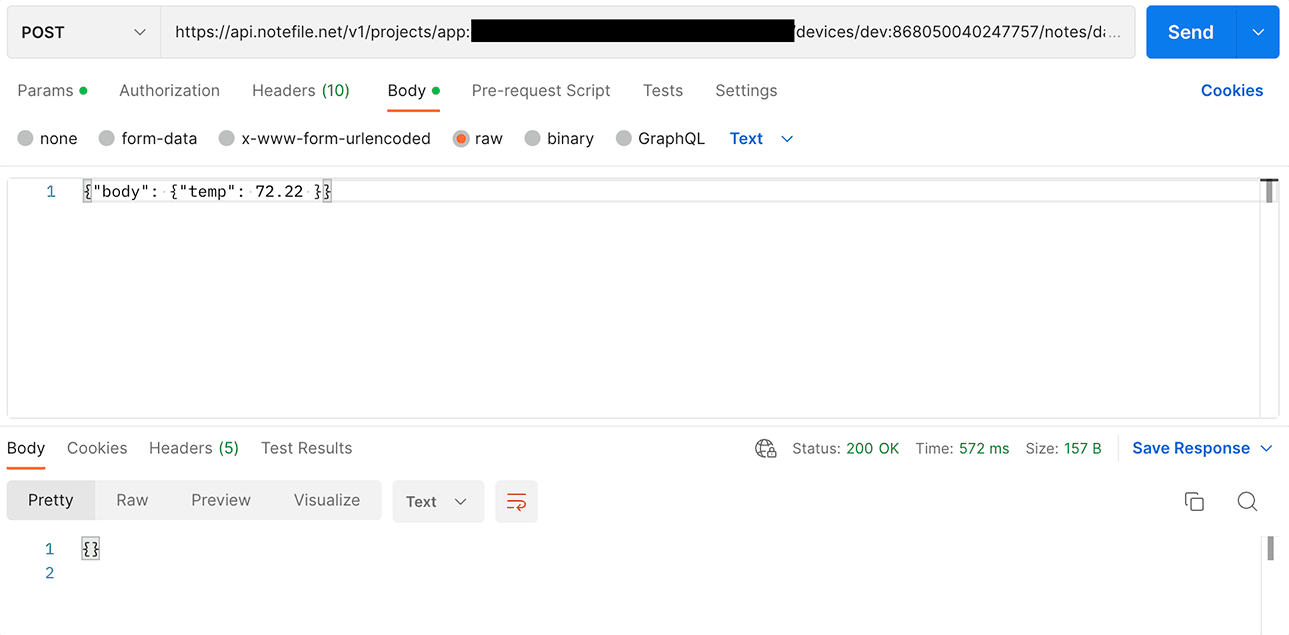This screenshot has width=1289, height=635.
Task: Switch to the Test Results tab
Action: [307, 448]
